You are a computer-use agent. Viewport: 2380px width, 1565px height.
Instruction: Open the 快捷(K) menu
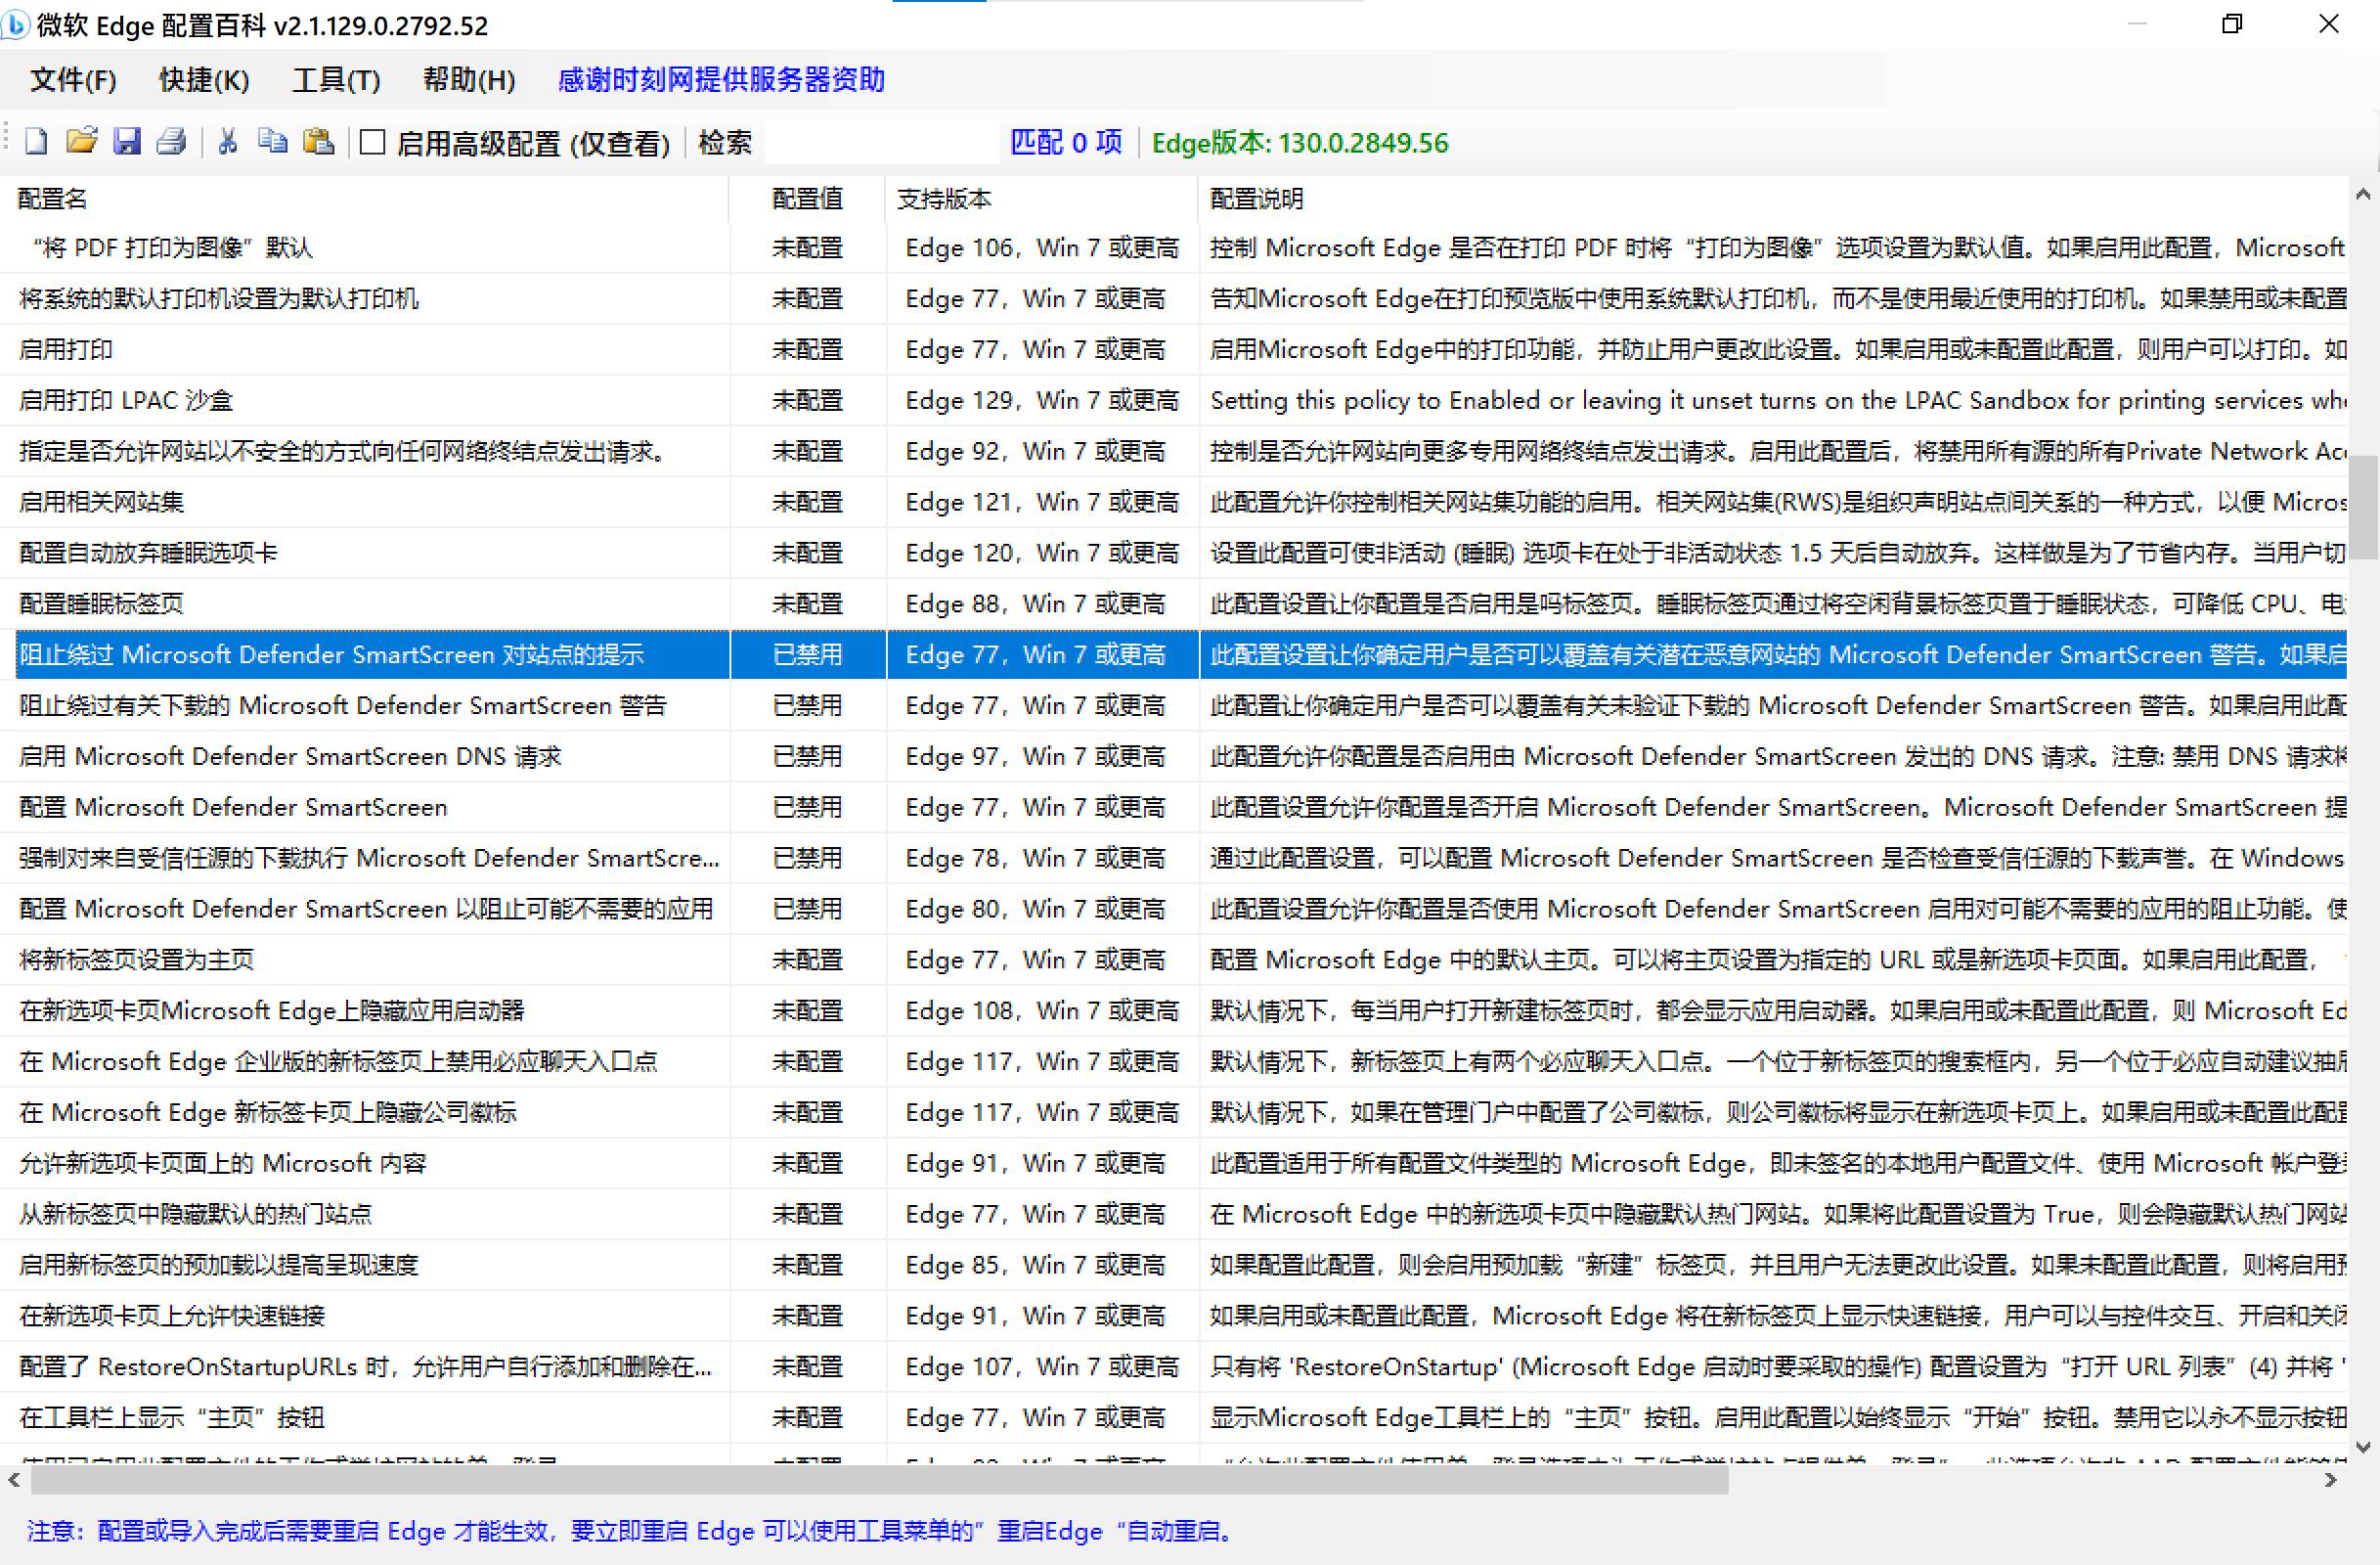pyautogui.click(x=204, y=80)
